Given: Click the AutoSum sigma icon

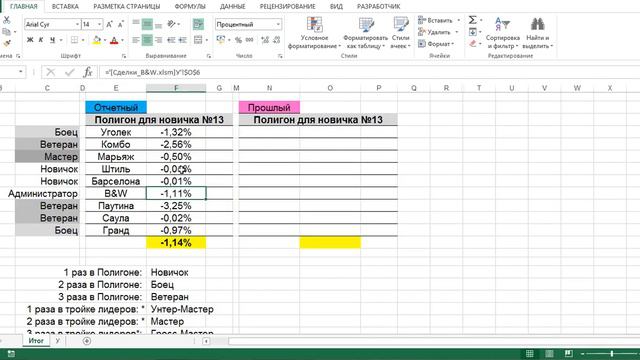Looking at the screenshot, I should 472,20.
